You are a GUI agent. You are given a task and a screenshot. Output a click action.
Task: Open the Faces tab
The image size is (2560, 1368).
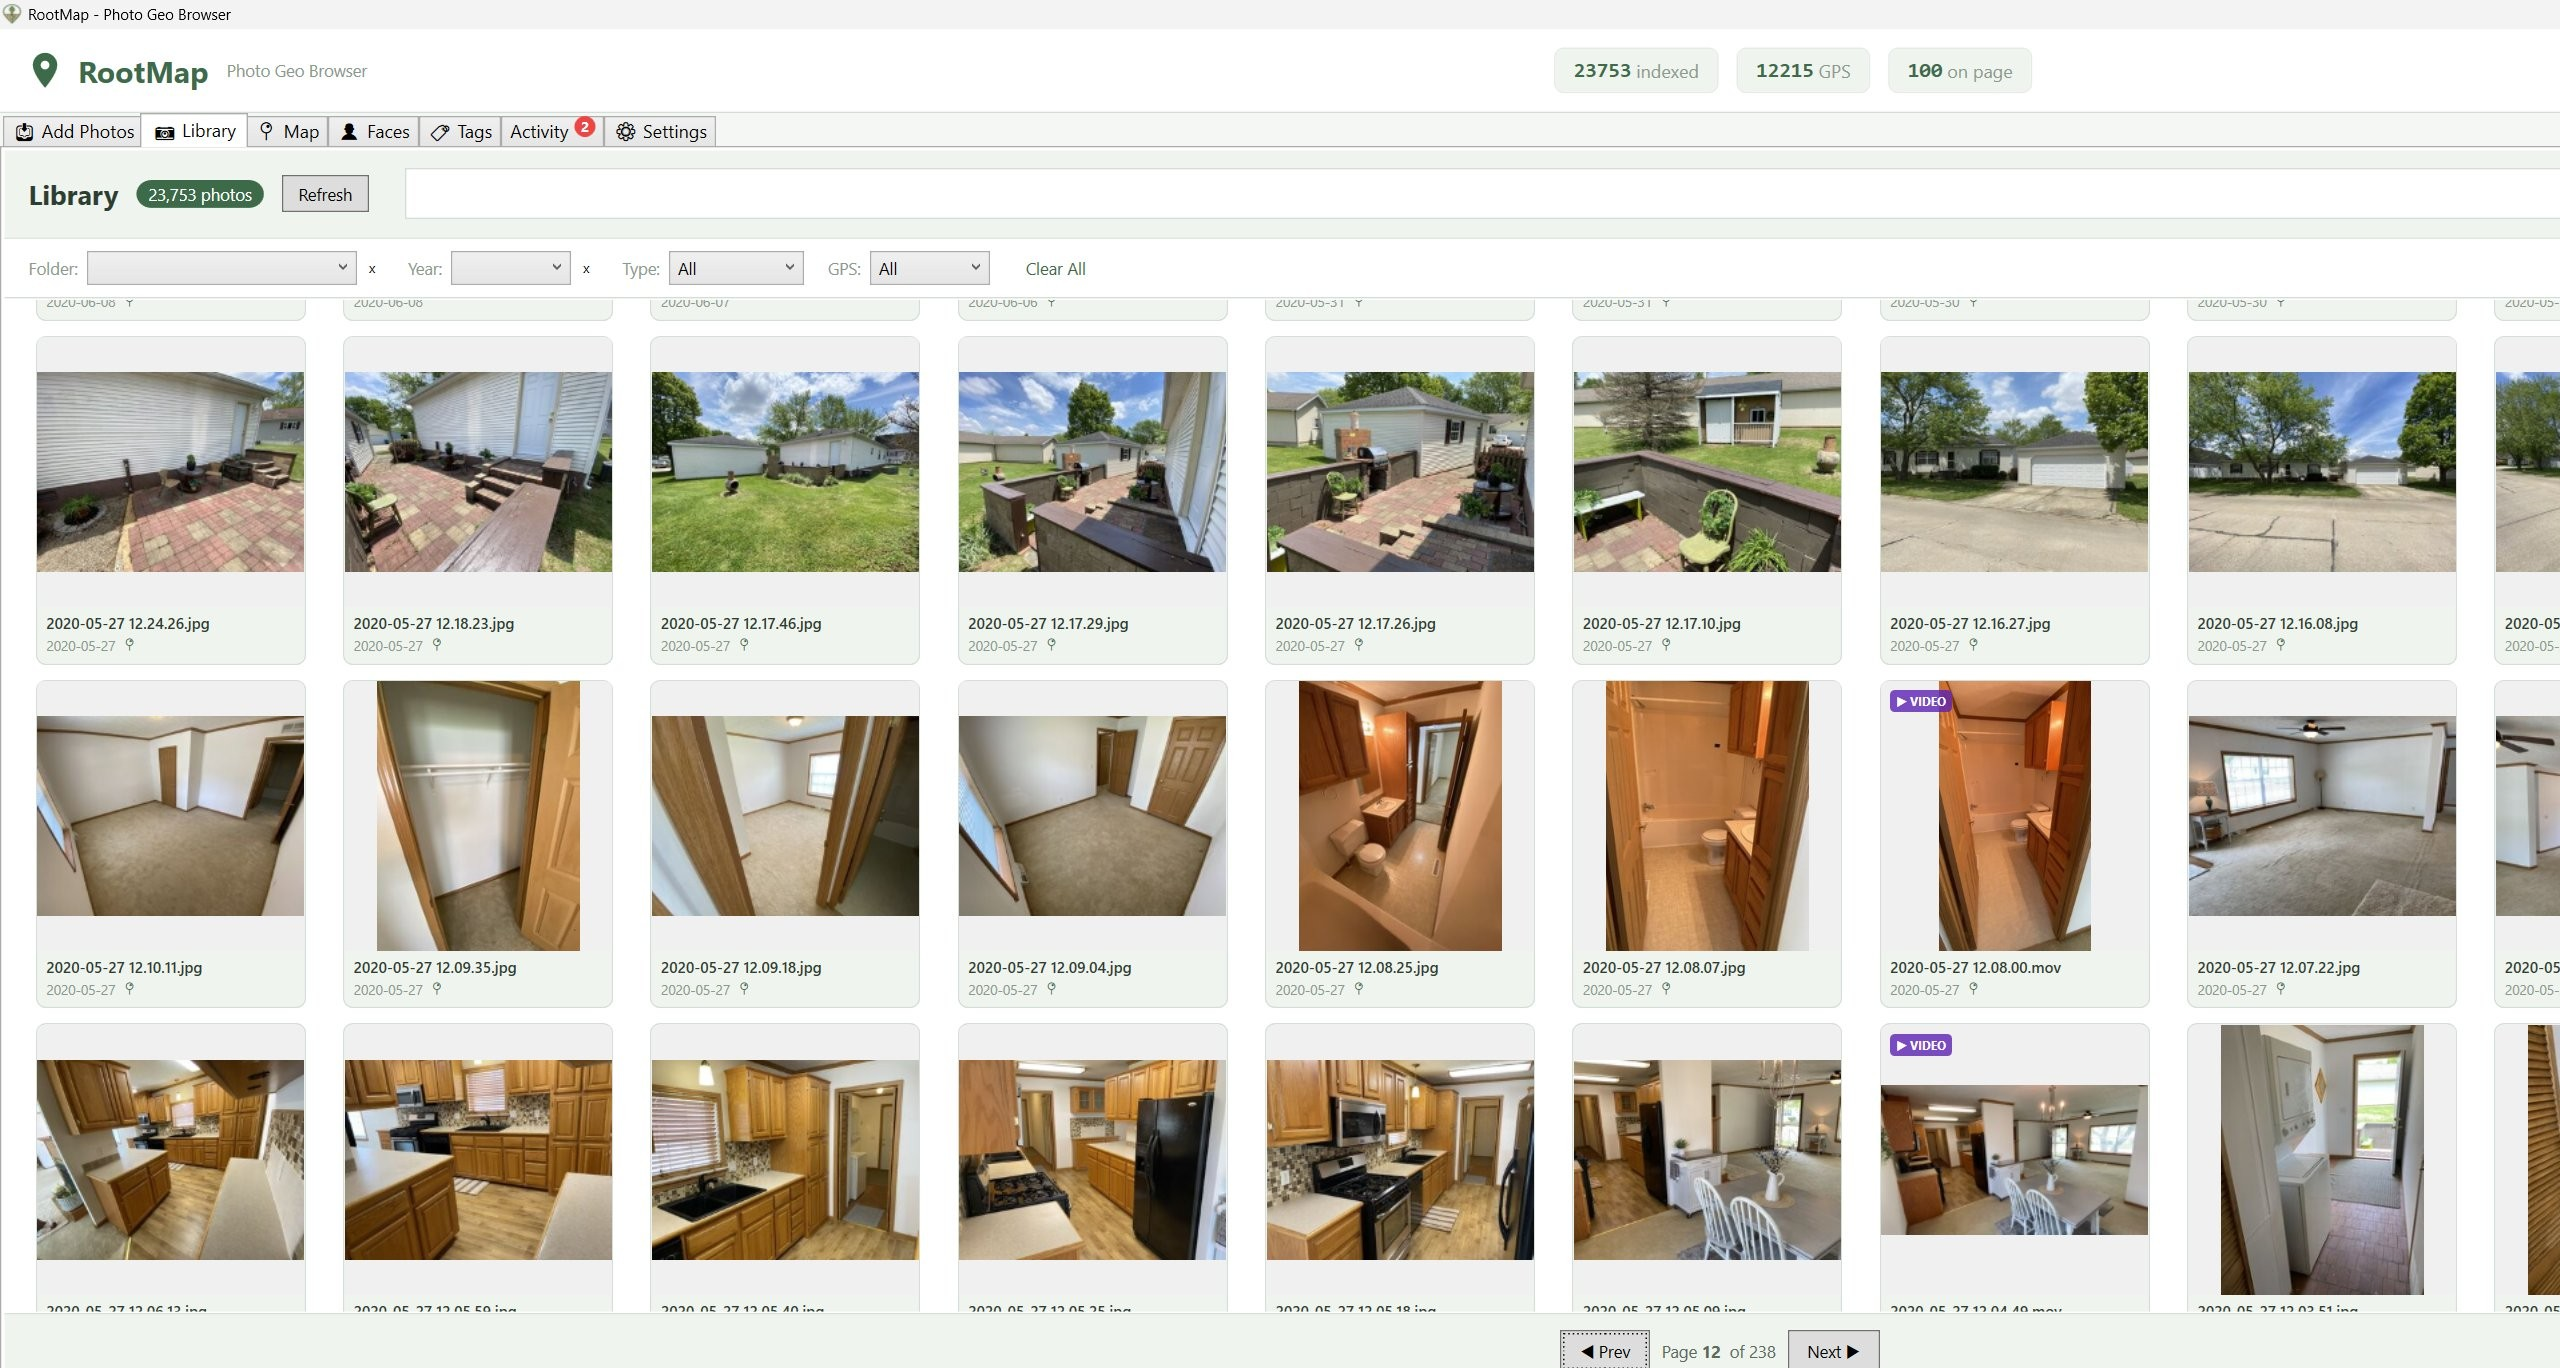coord(375,131)
